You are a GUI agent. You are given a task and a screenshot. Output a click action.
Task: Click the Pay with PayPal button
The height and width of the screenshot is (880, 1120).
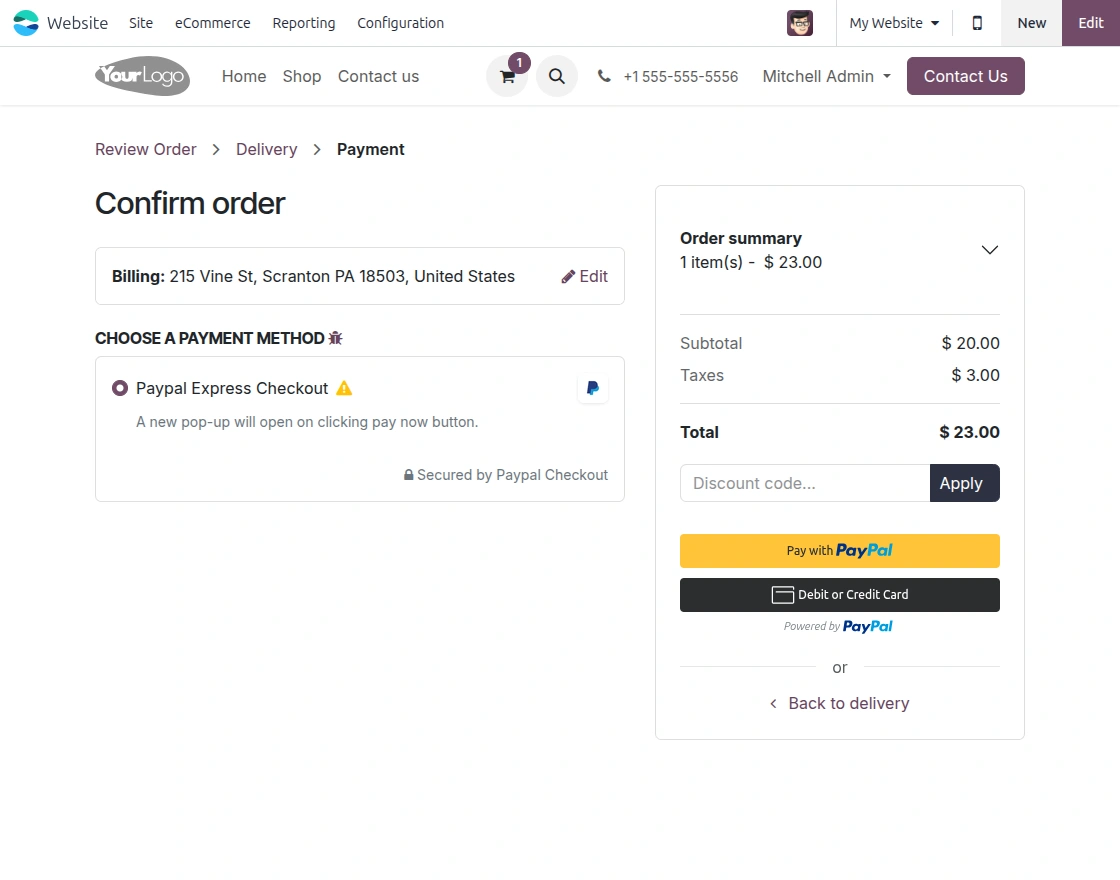[x=839, y=550]
